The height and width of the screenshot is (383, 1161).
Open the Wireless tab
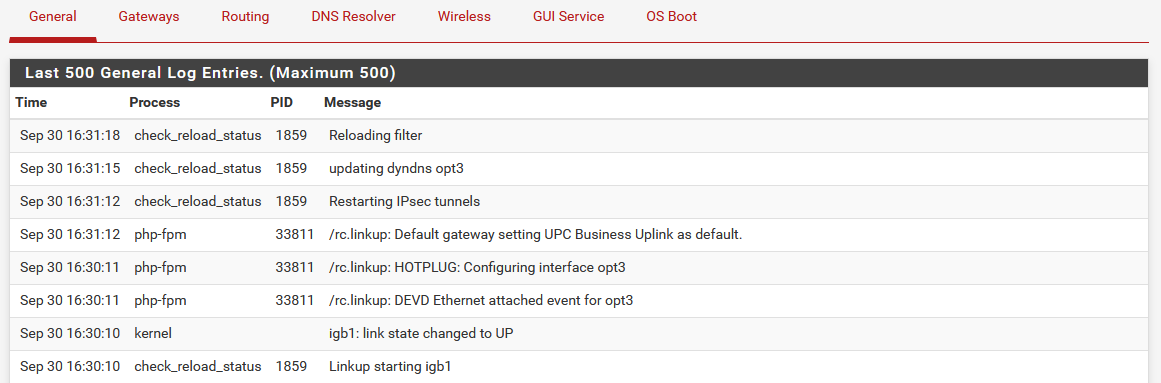[x=464, y=16]
